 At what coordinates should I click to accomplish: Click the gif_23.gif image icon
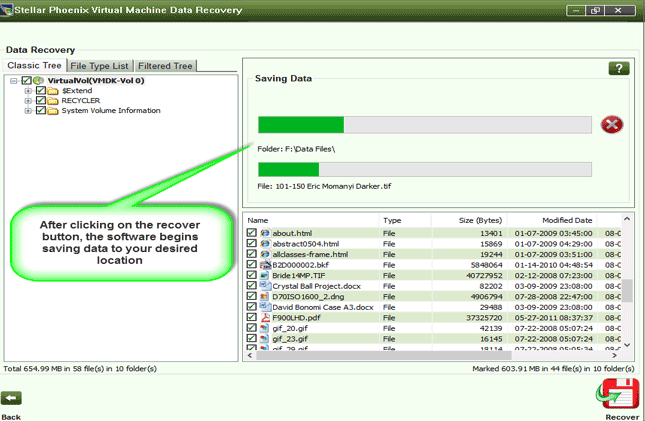point(265,339)
